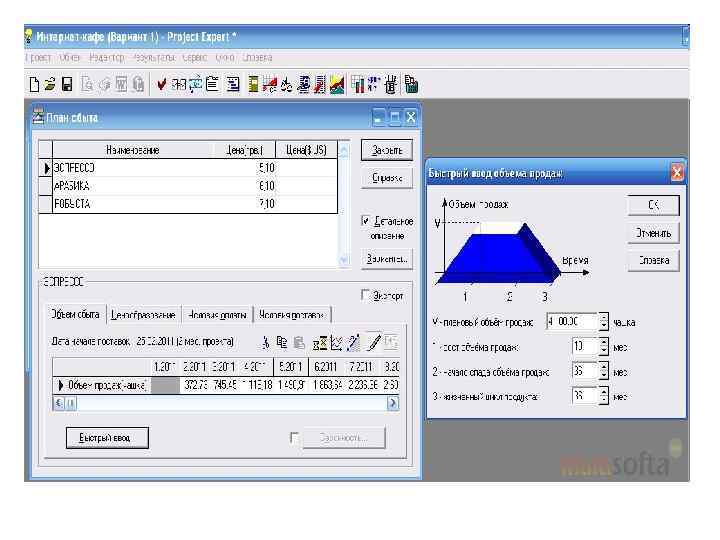The image size is (720, 540).
Task: Click the list-with-lines toolbar icon after checkmark
Action: coord(179,84)
